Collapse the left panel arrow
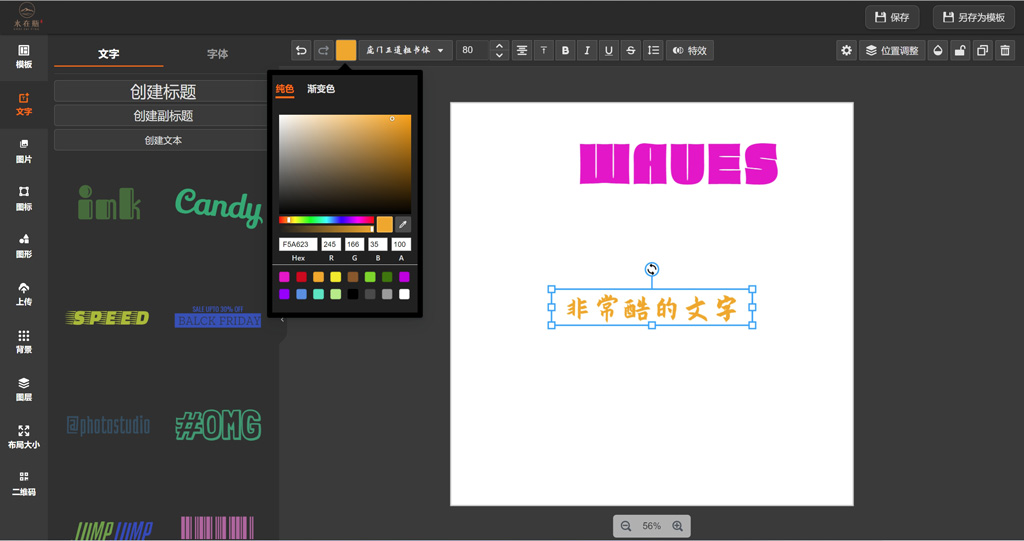Screen dimensions: 1024x541 (x=282, y=320)
